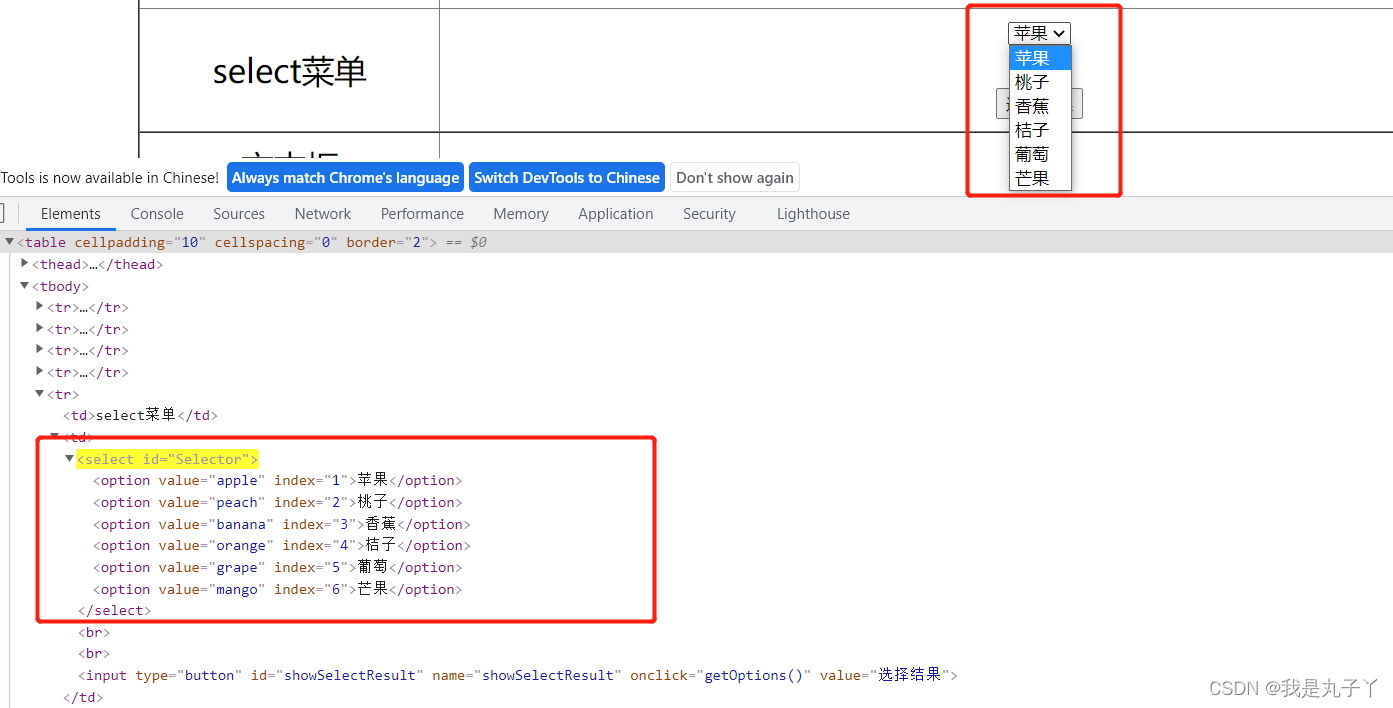Dismiss the notice with Don't show again
The image size is (1393, 708).
tap(734, 177)
